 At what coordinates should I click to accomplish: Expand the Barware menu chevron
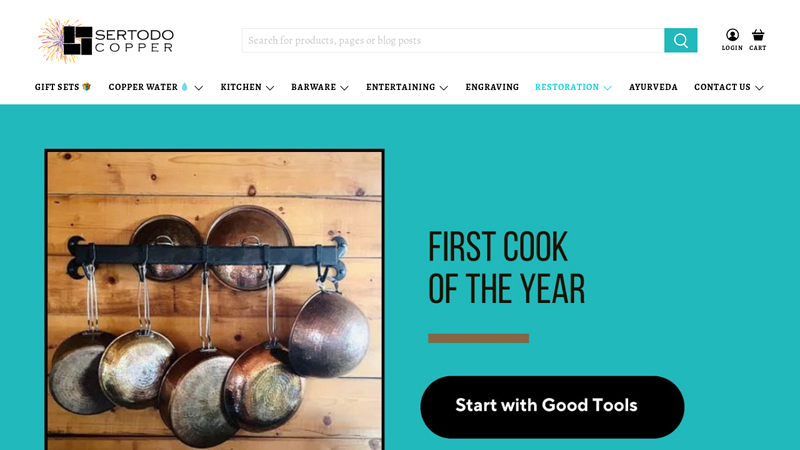pos(344,88)
